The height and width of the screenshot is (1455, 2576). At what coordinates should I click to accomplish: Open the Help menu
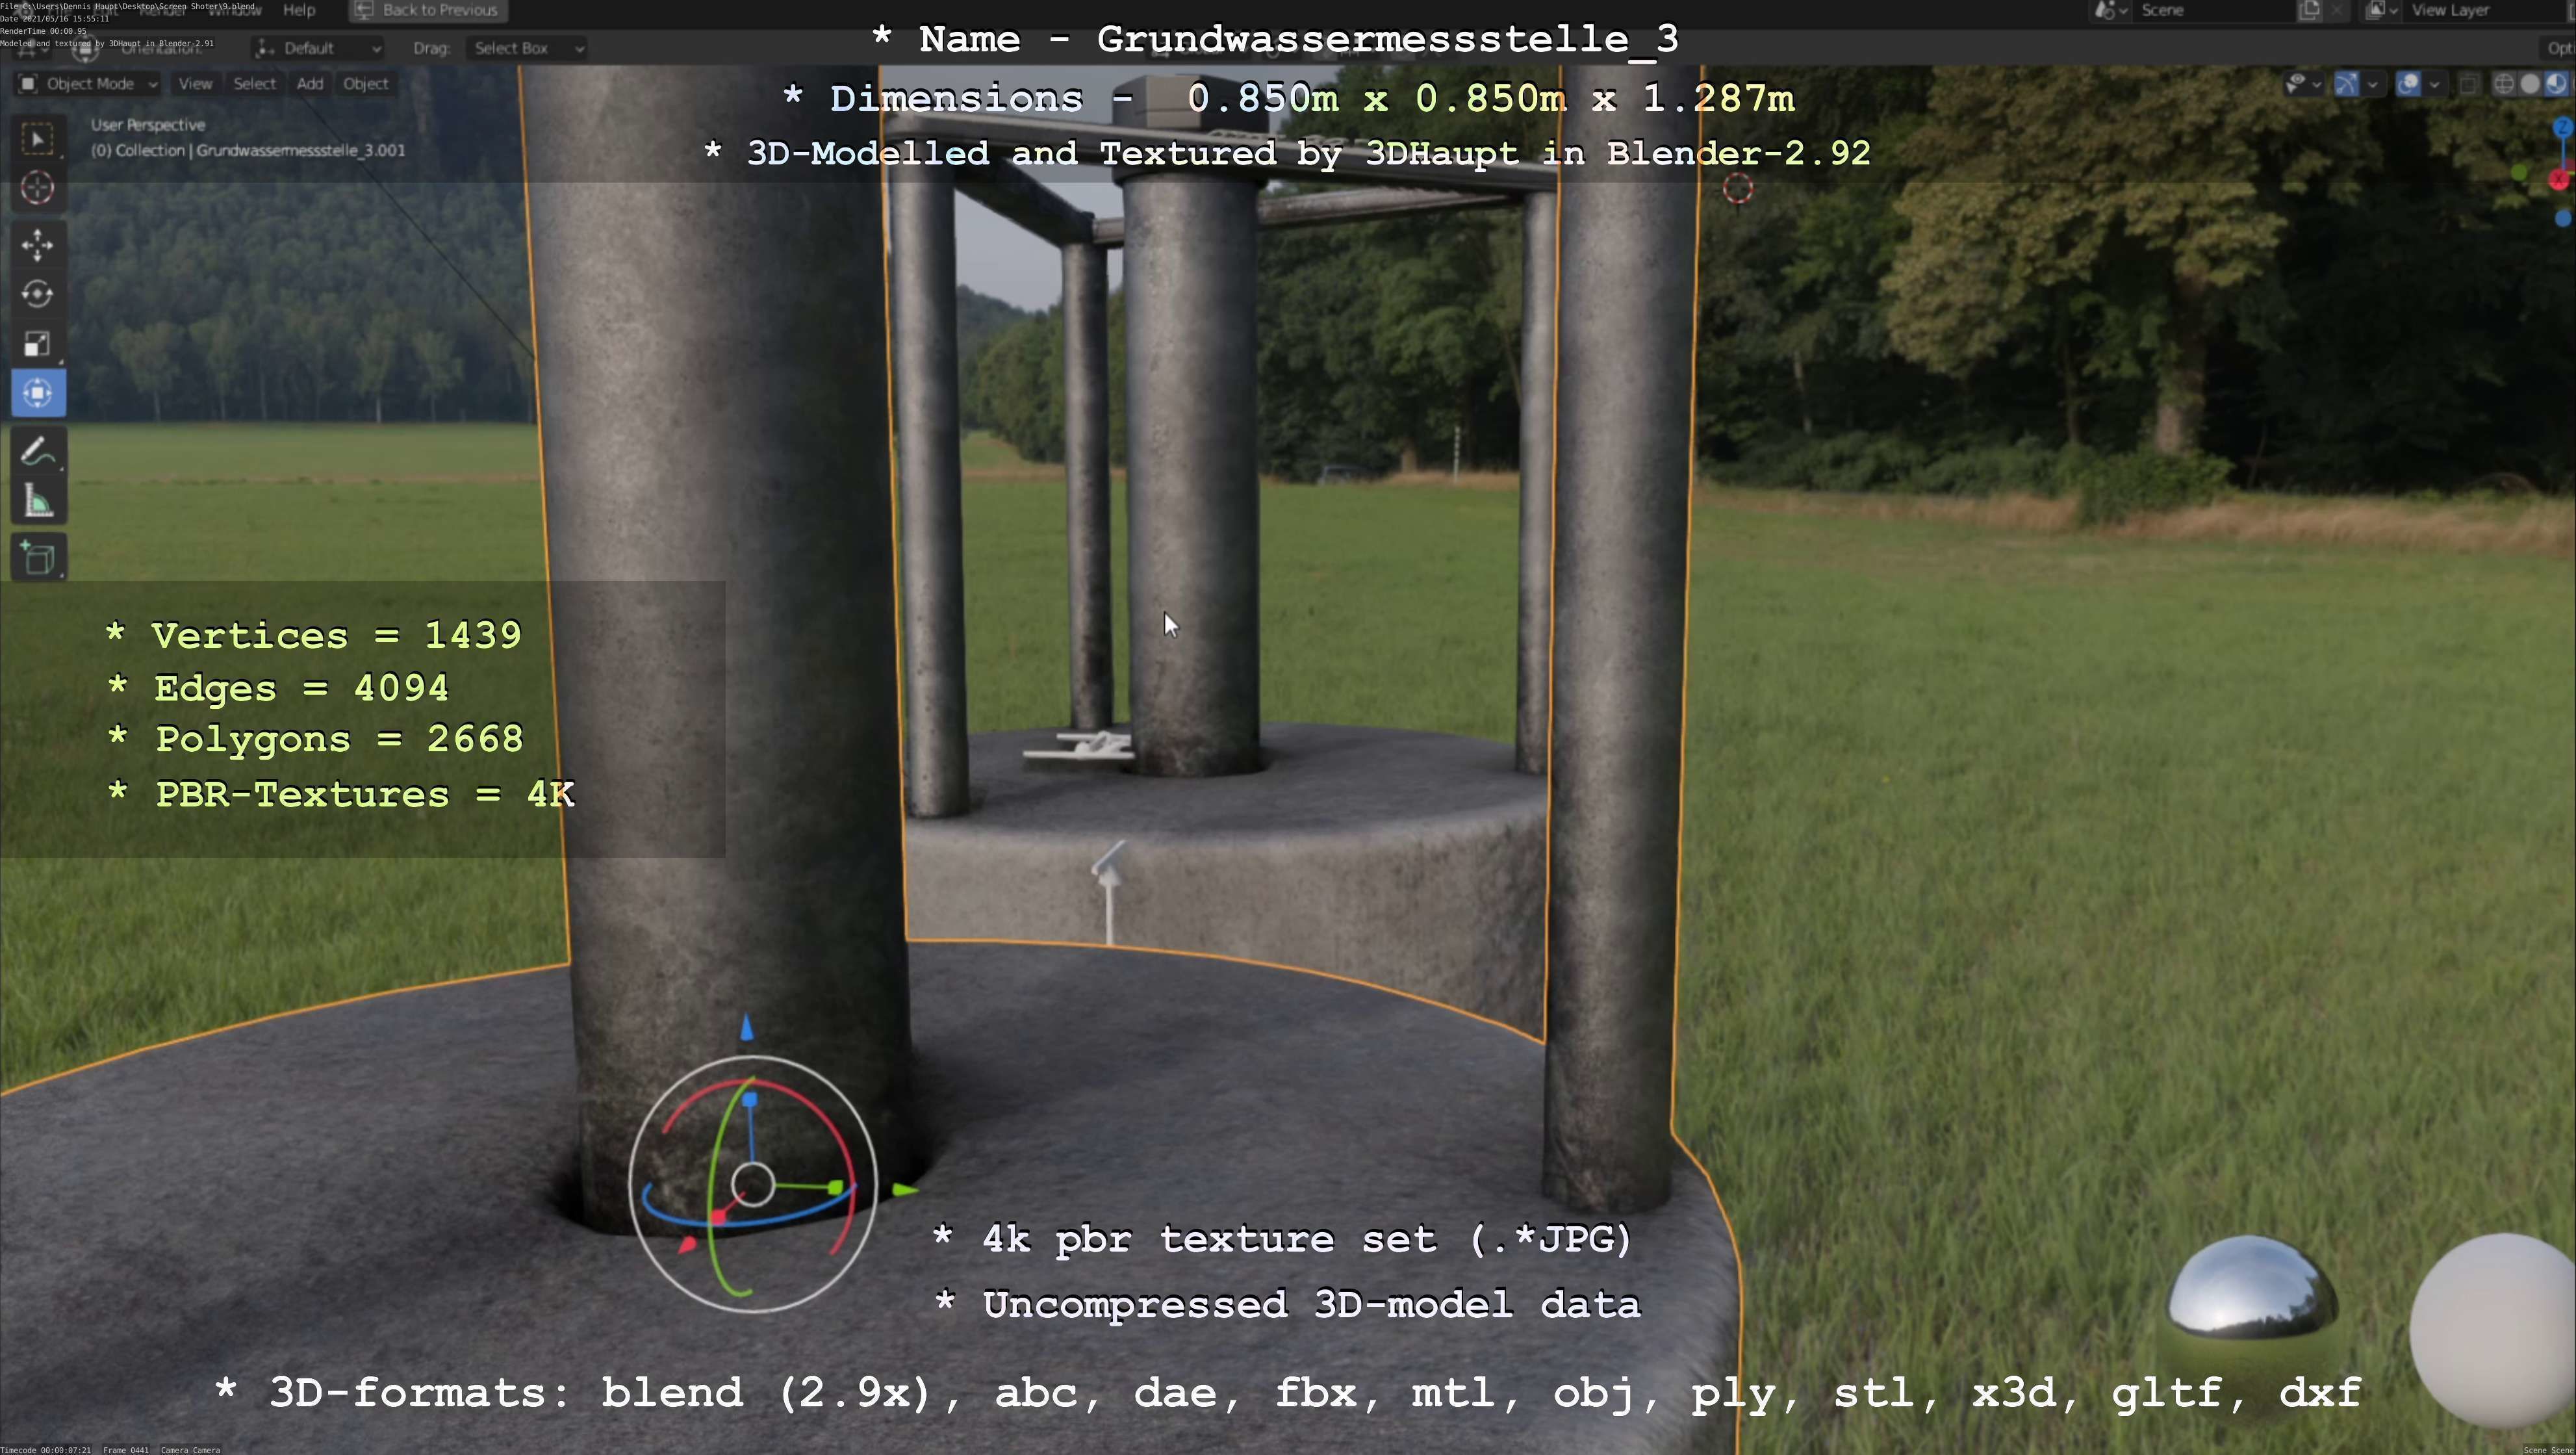299,10
